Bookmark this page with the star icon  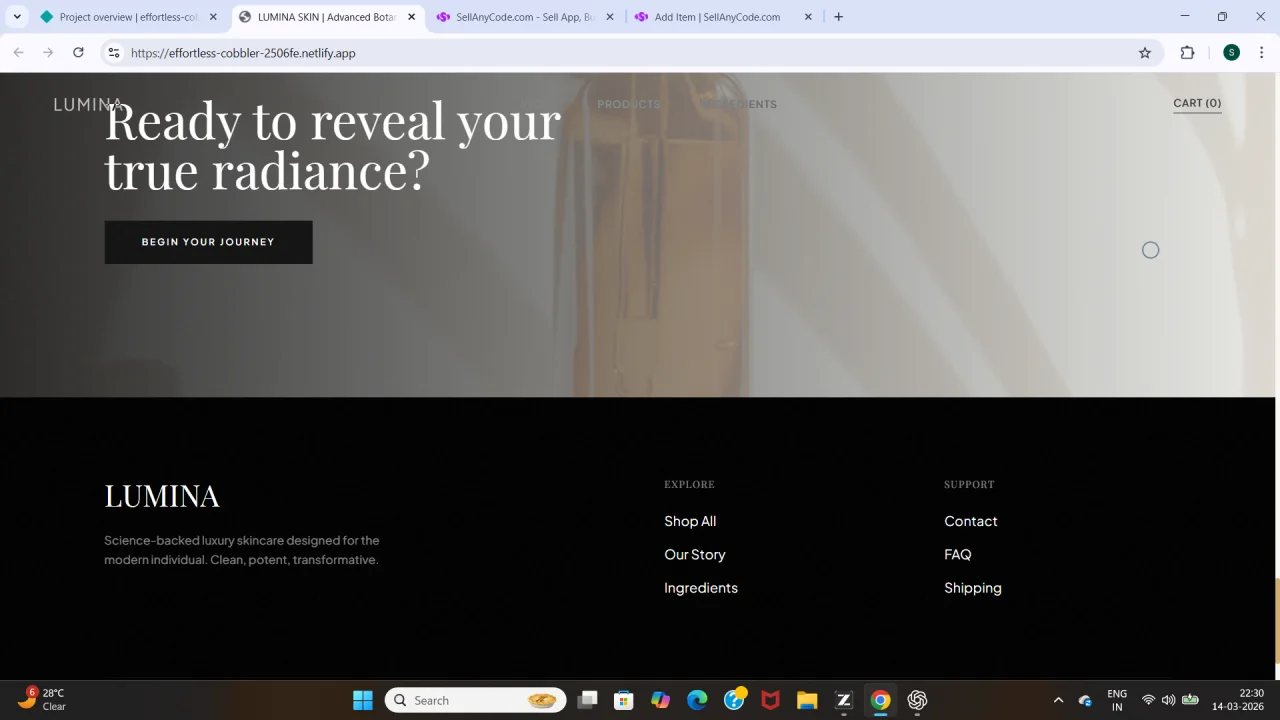(1145, 53)
